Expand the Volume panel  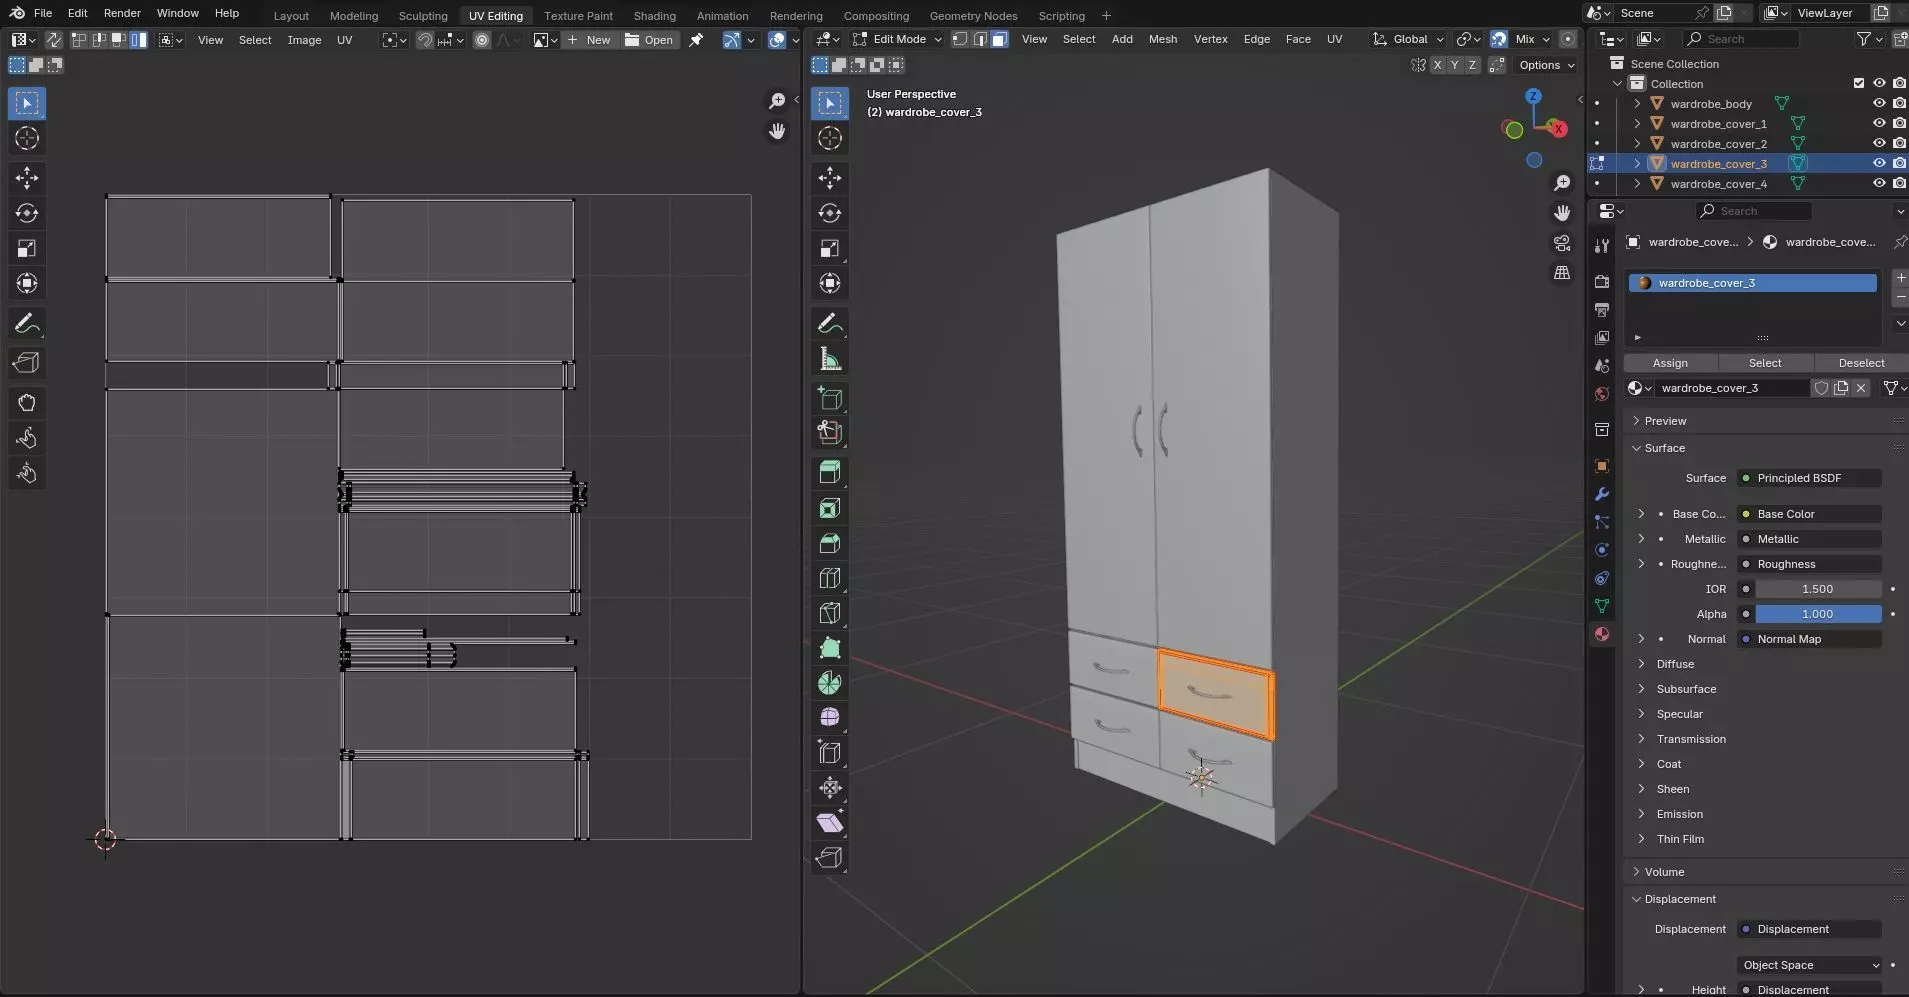pyautogui.click(x=1664, y=872)
